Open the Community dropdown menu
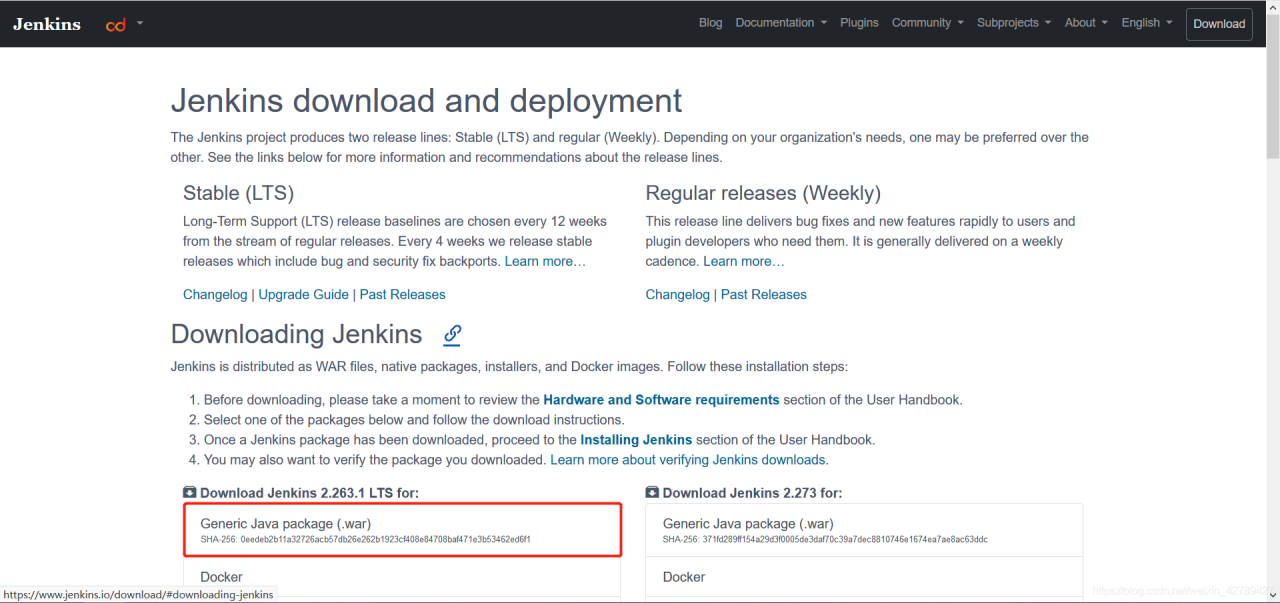 927,23
